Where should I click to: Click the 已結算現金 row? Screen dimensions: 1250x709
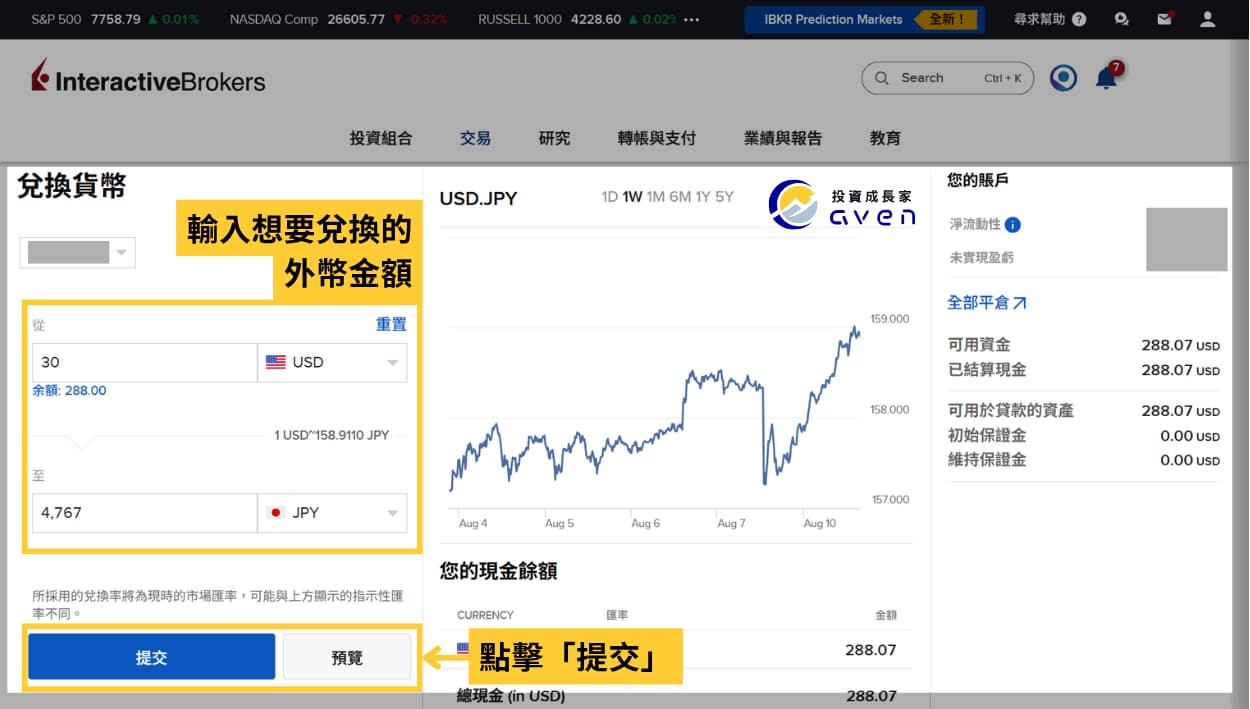point(1084,369)
